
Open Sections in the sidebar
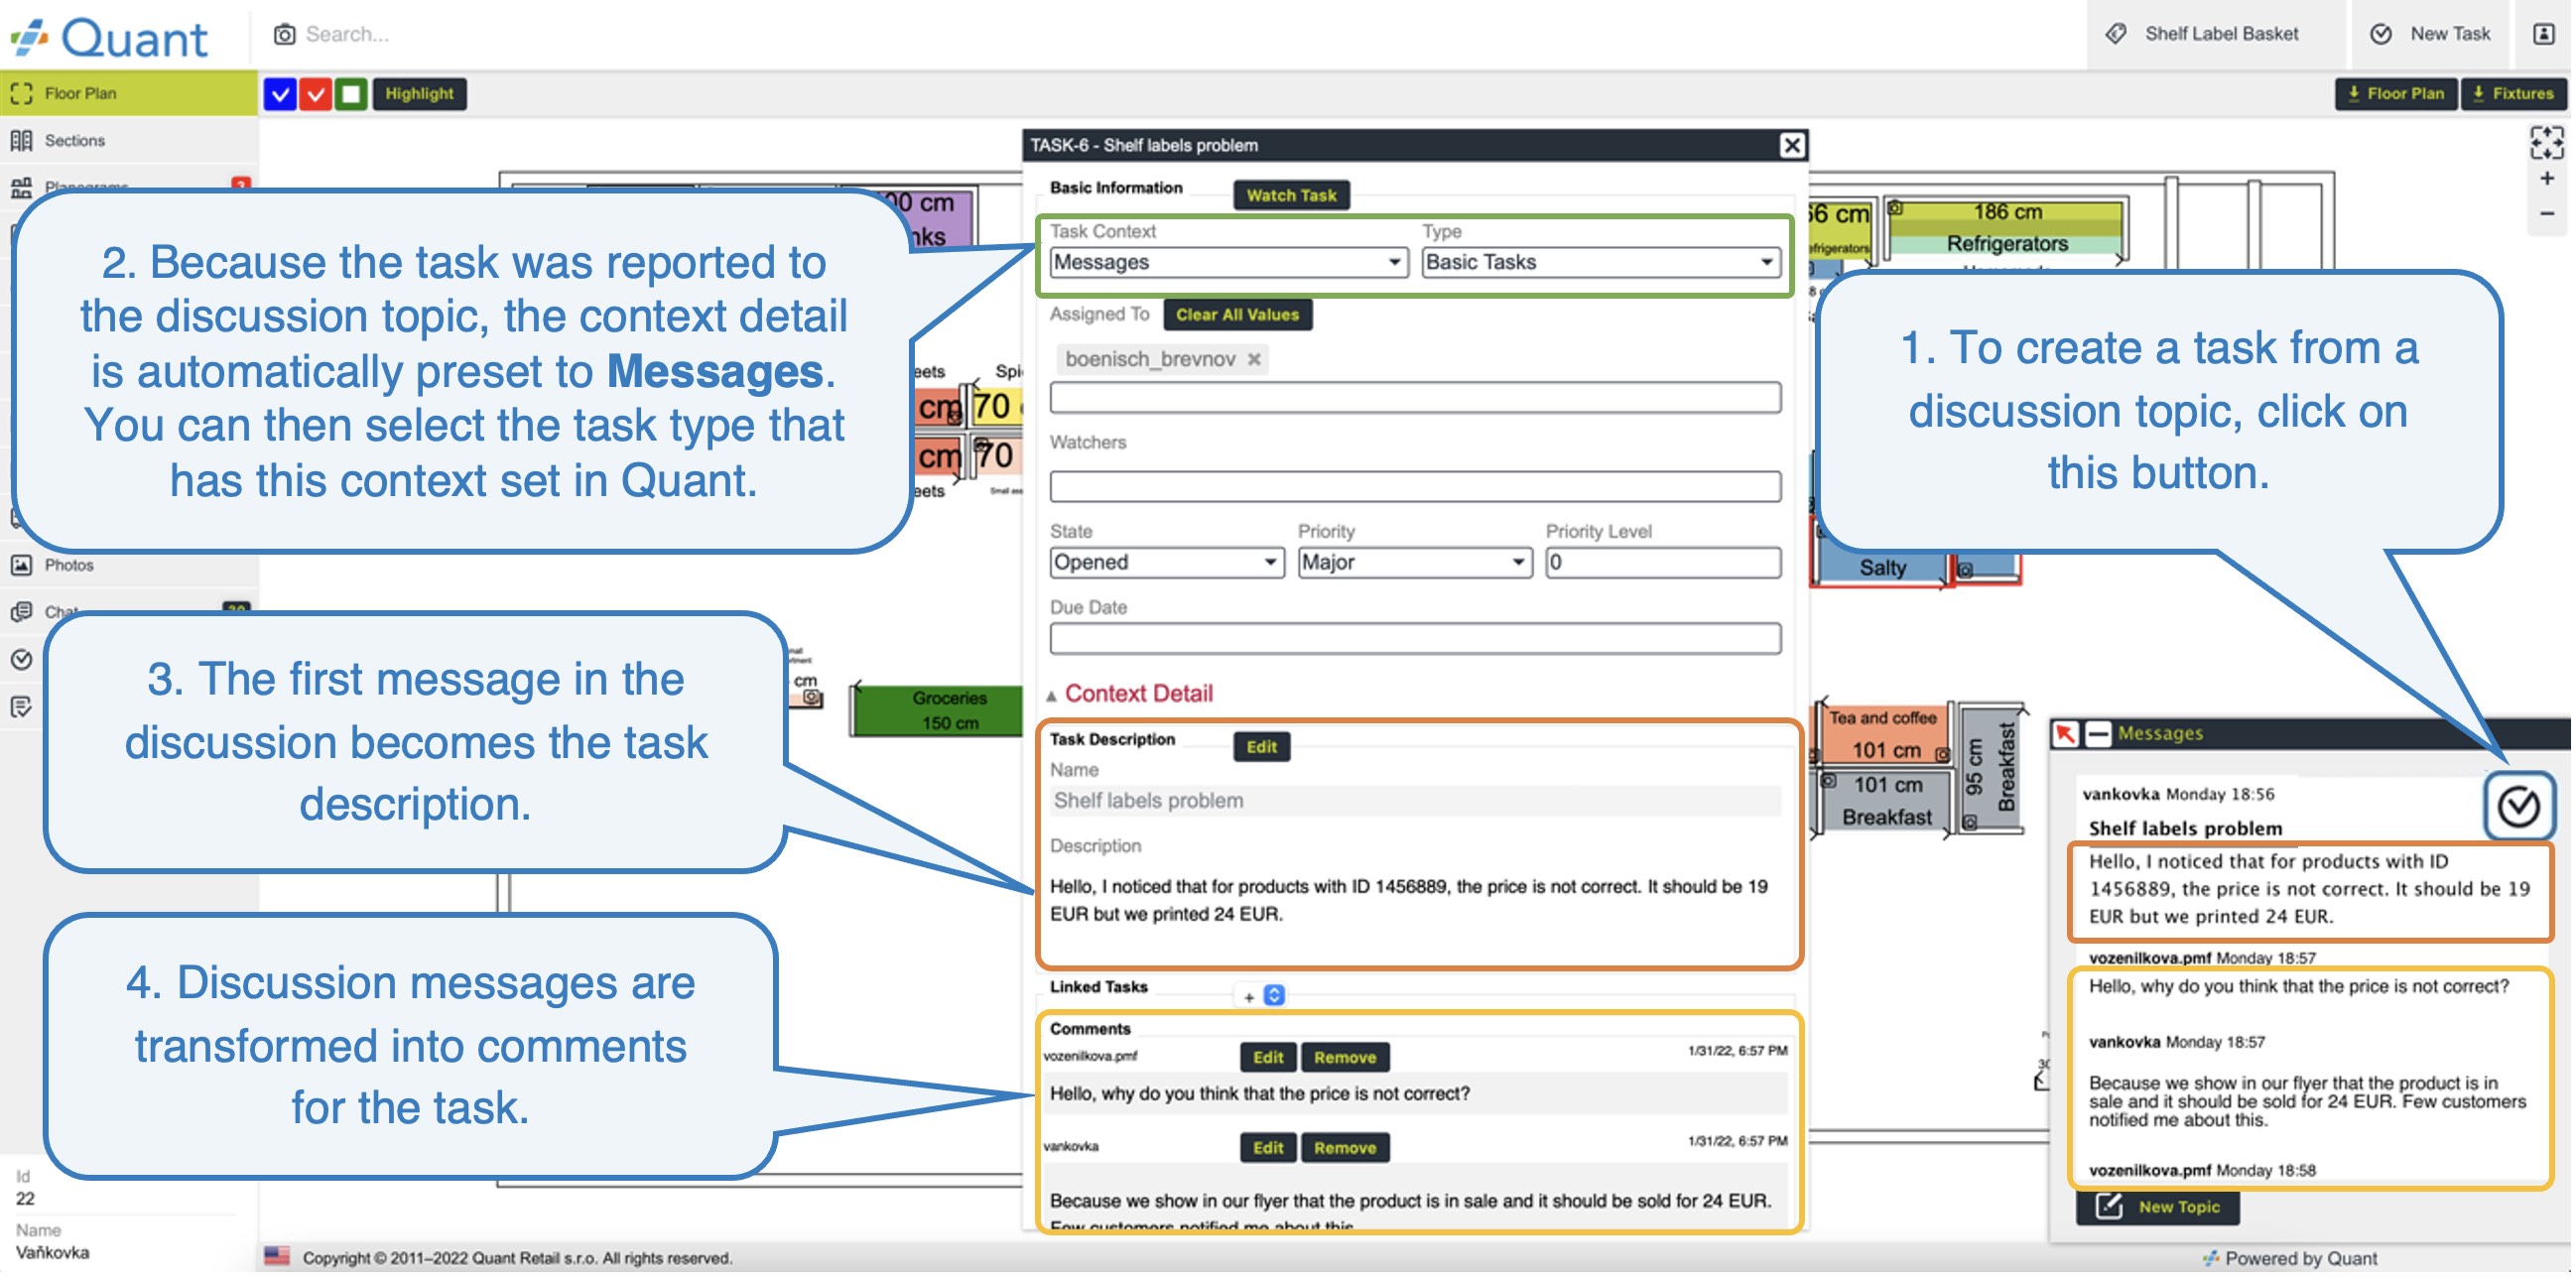pos(129,141)
